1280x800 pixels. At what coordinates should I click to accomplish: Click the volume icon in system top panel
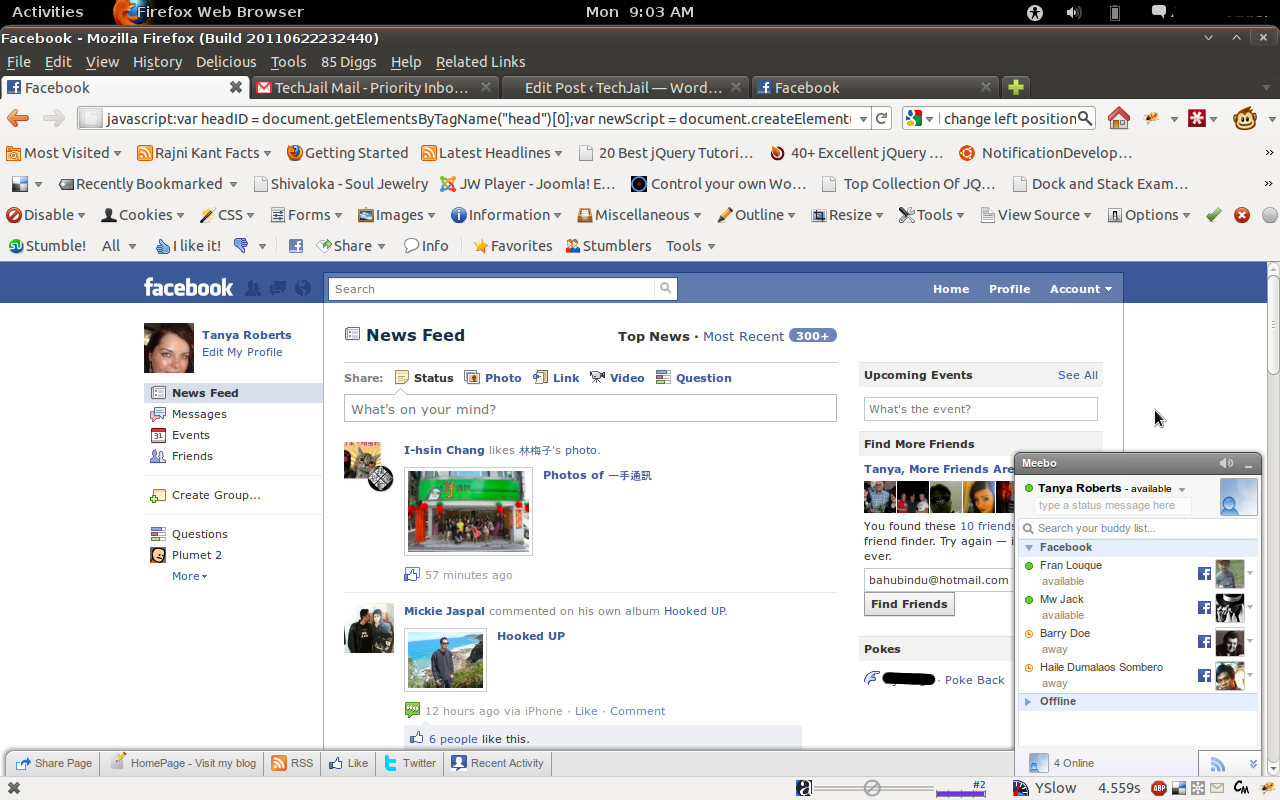(x=1074, y=12)
